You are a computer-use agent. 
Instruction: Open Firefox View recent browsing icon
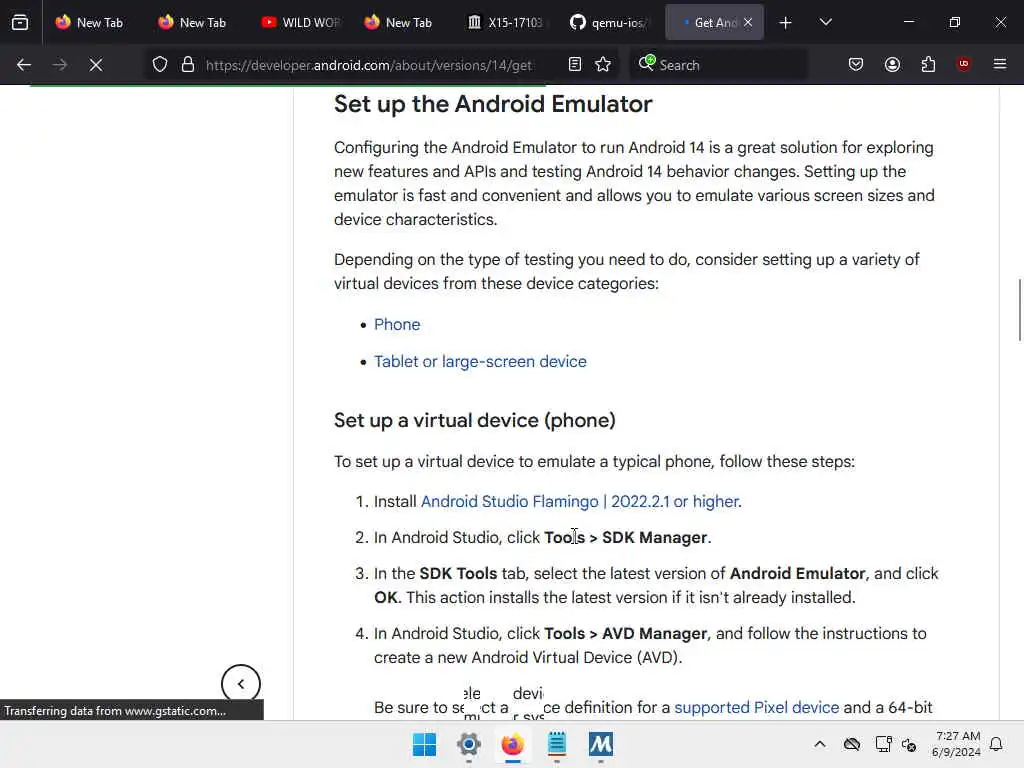click(x=20, y=23)
